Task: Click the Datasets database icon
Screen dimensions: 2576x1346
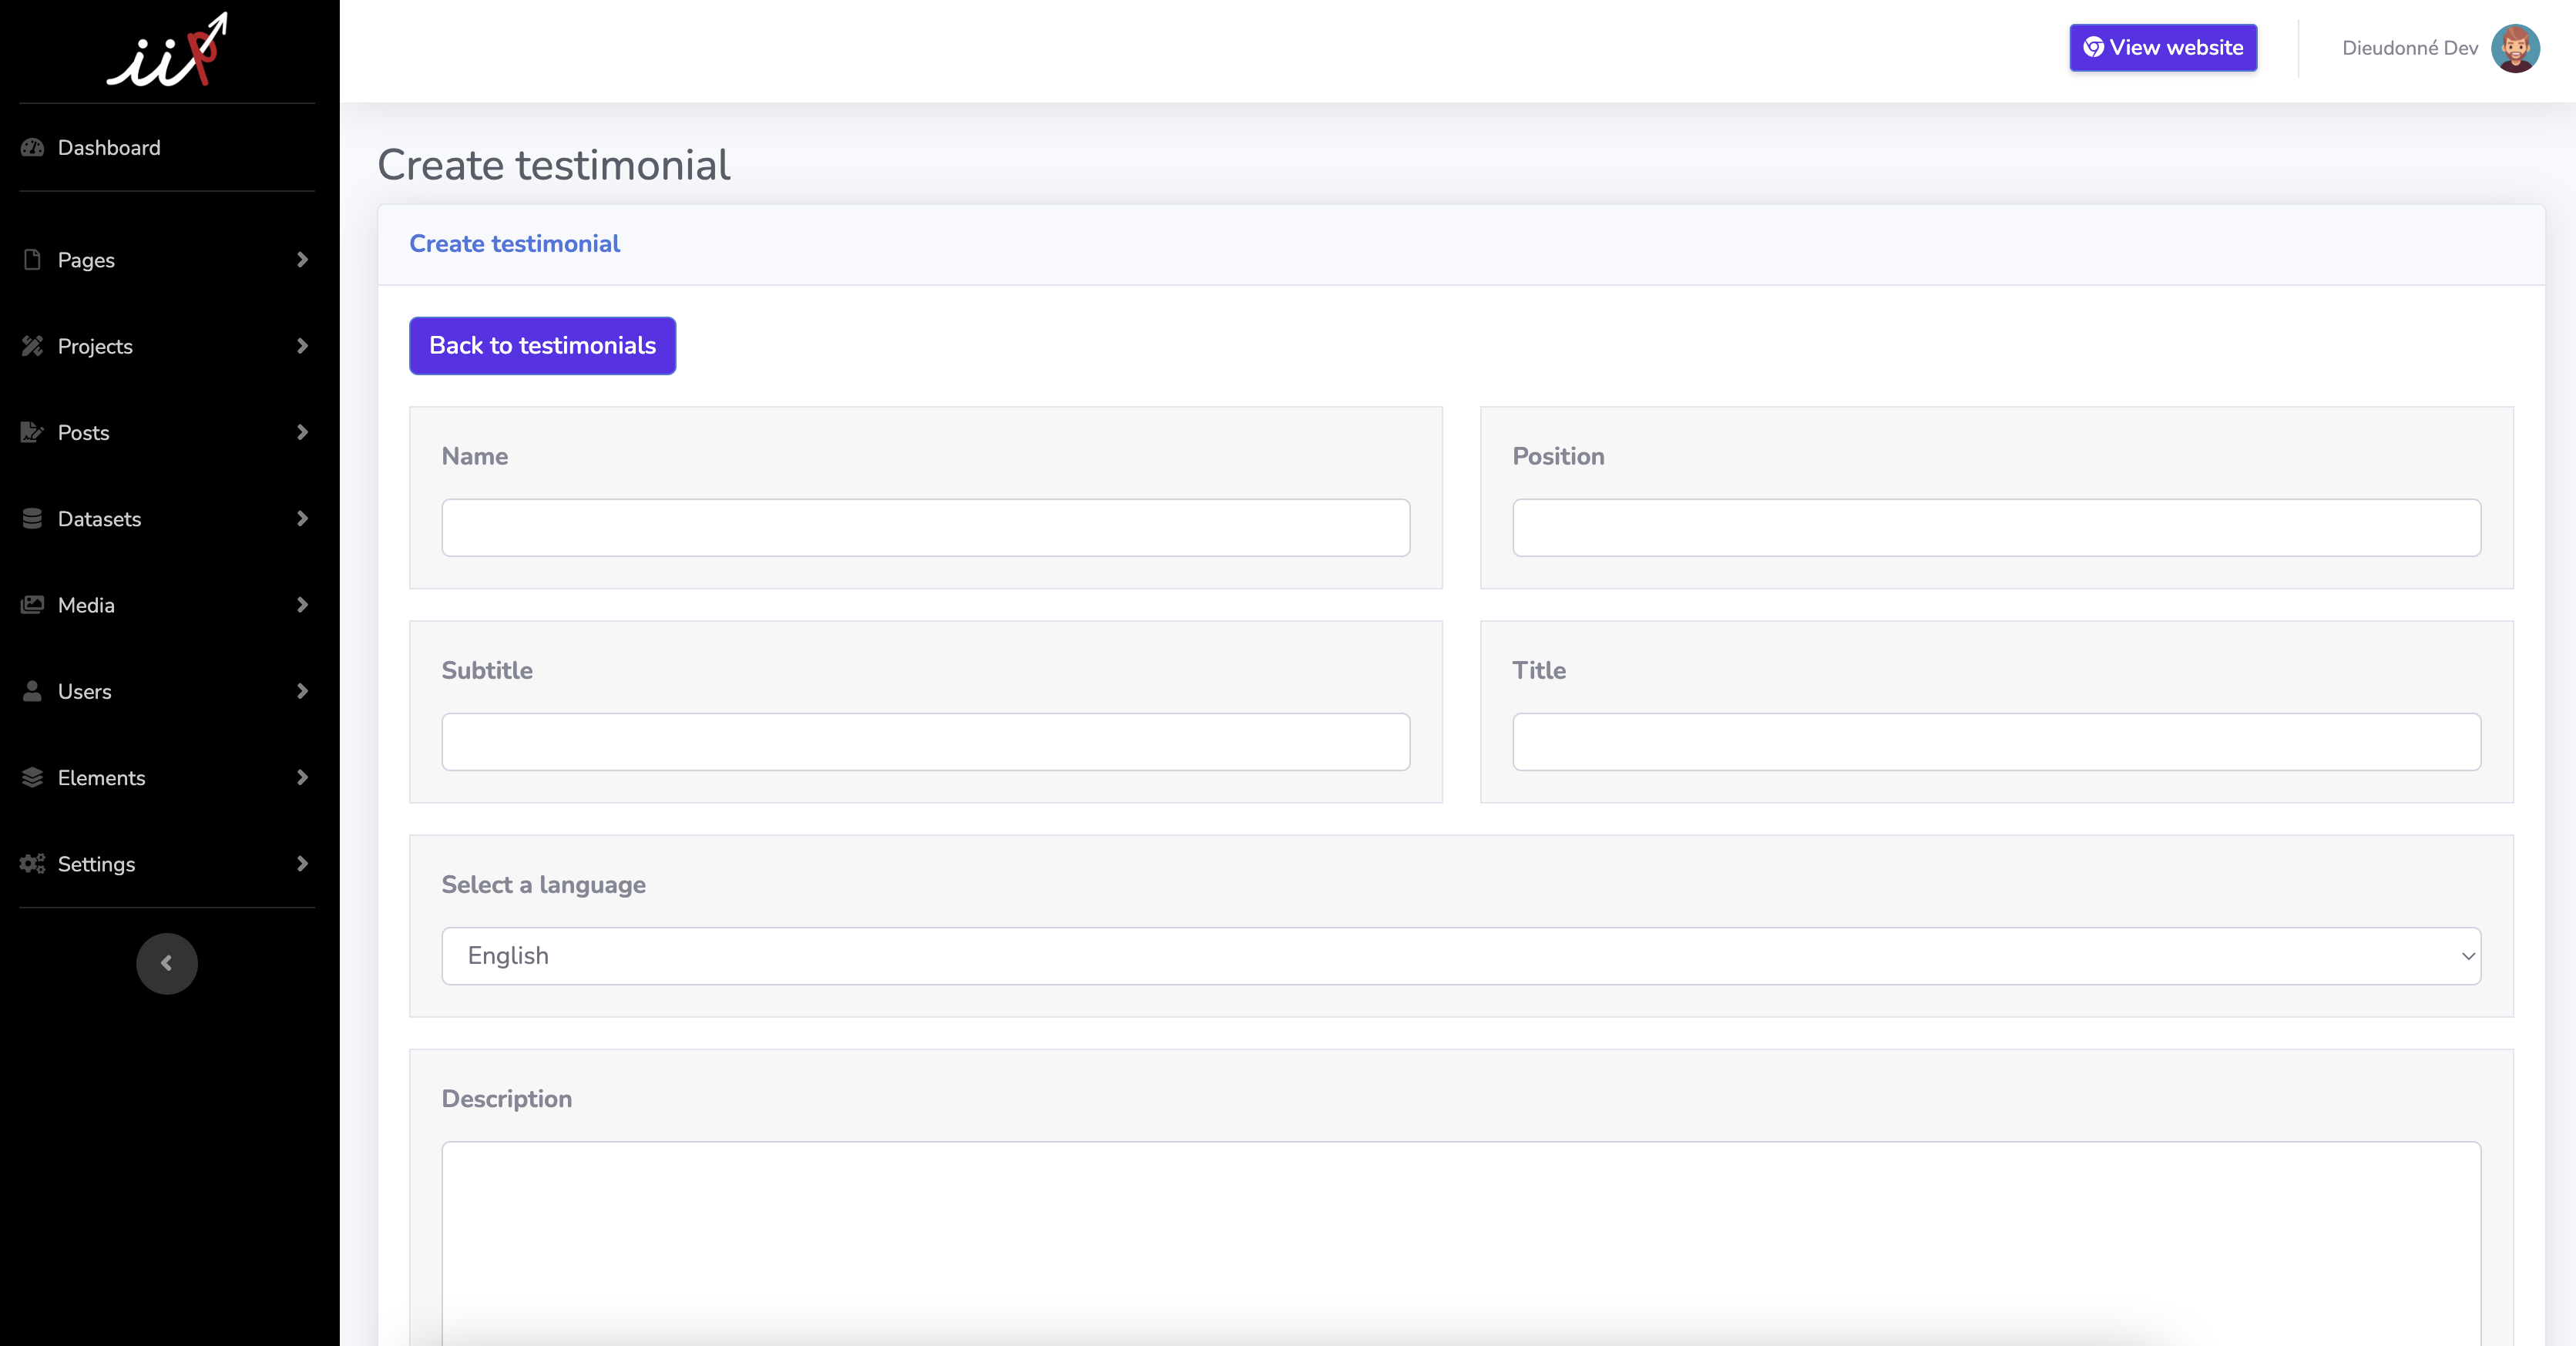Action: click(32, 519)
